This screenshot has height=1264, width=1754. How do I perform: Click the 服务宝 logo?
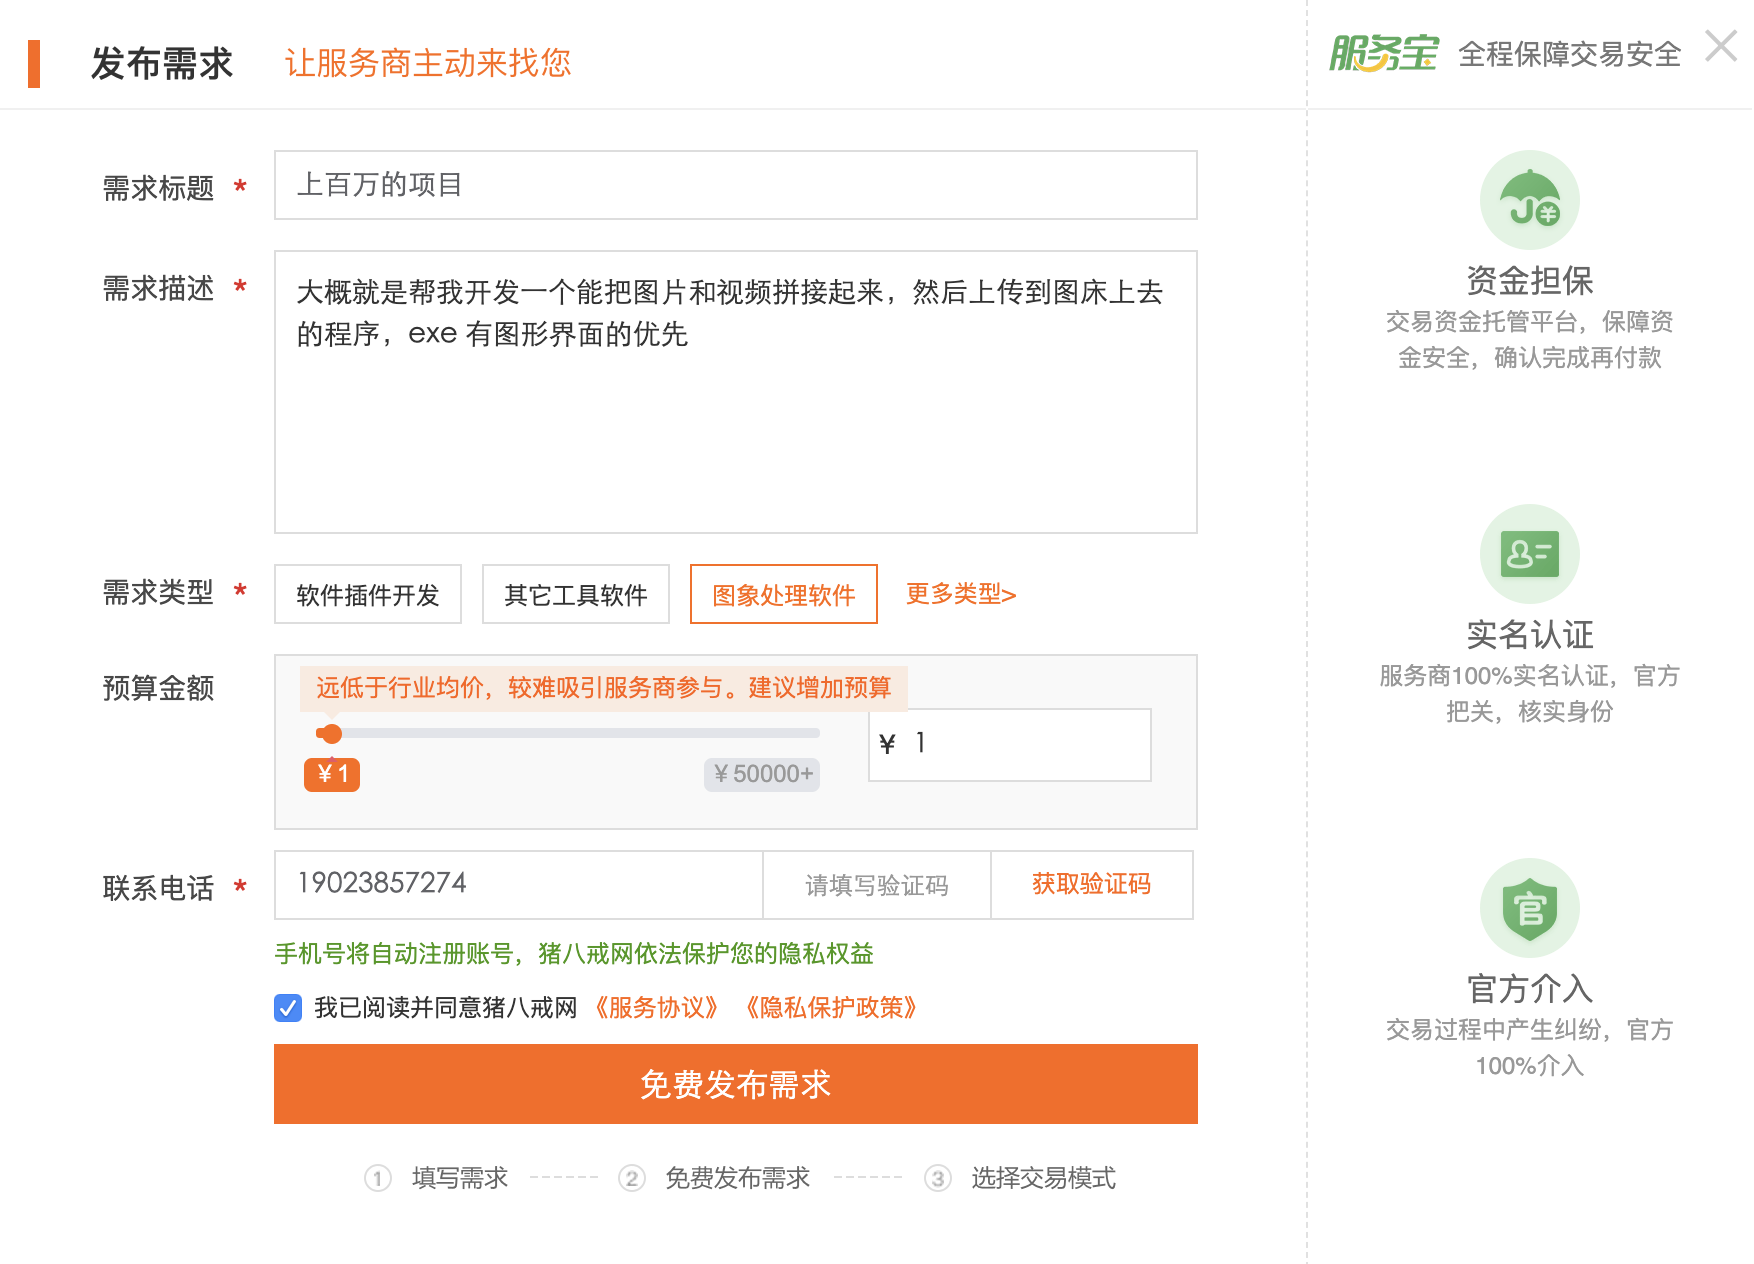tap(1384, 53)
